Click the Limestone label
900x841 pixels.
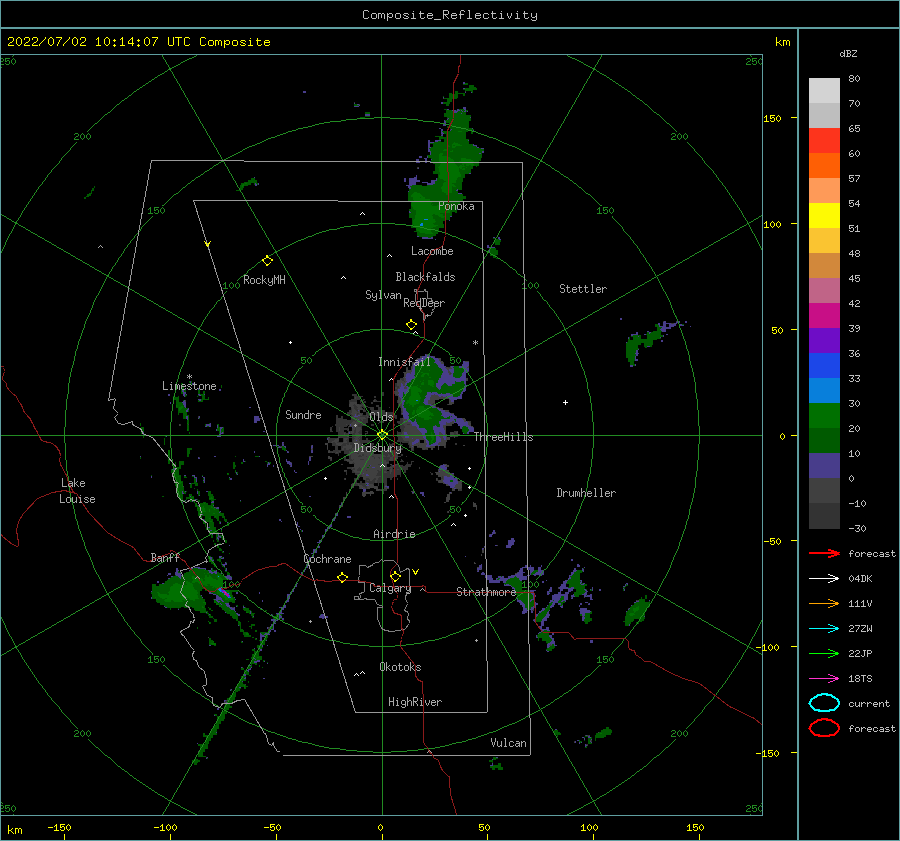189,386
